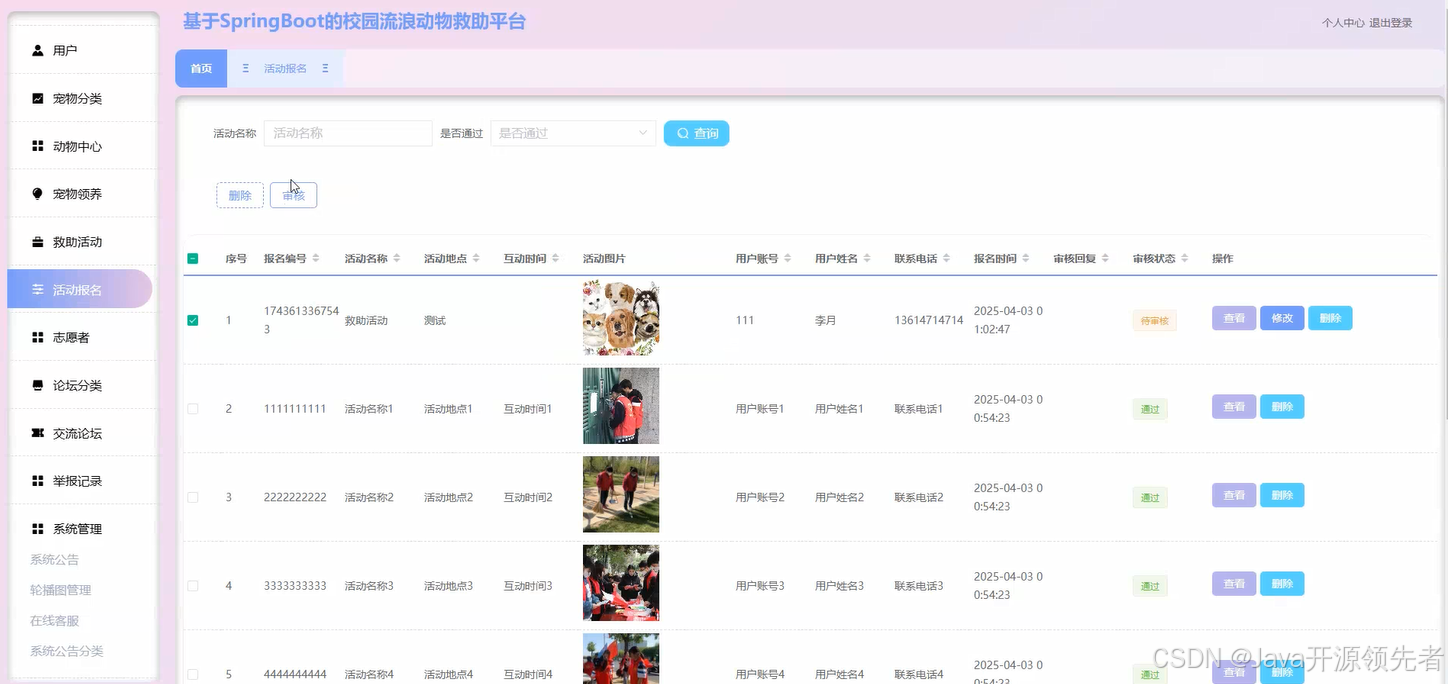The width and height of the screenshot is (1448, 684).
Task: Switch to the 首页 tab
Action: click(200, 68)
